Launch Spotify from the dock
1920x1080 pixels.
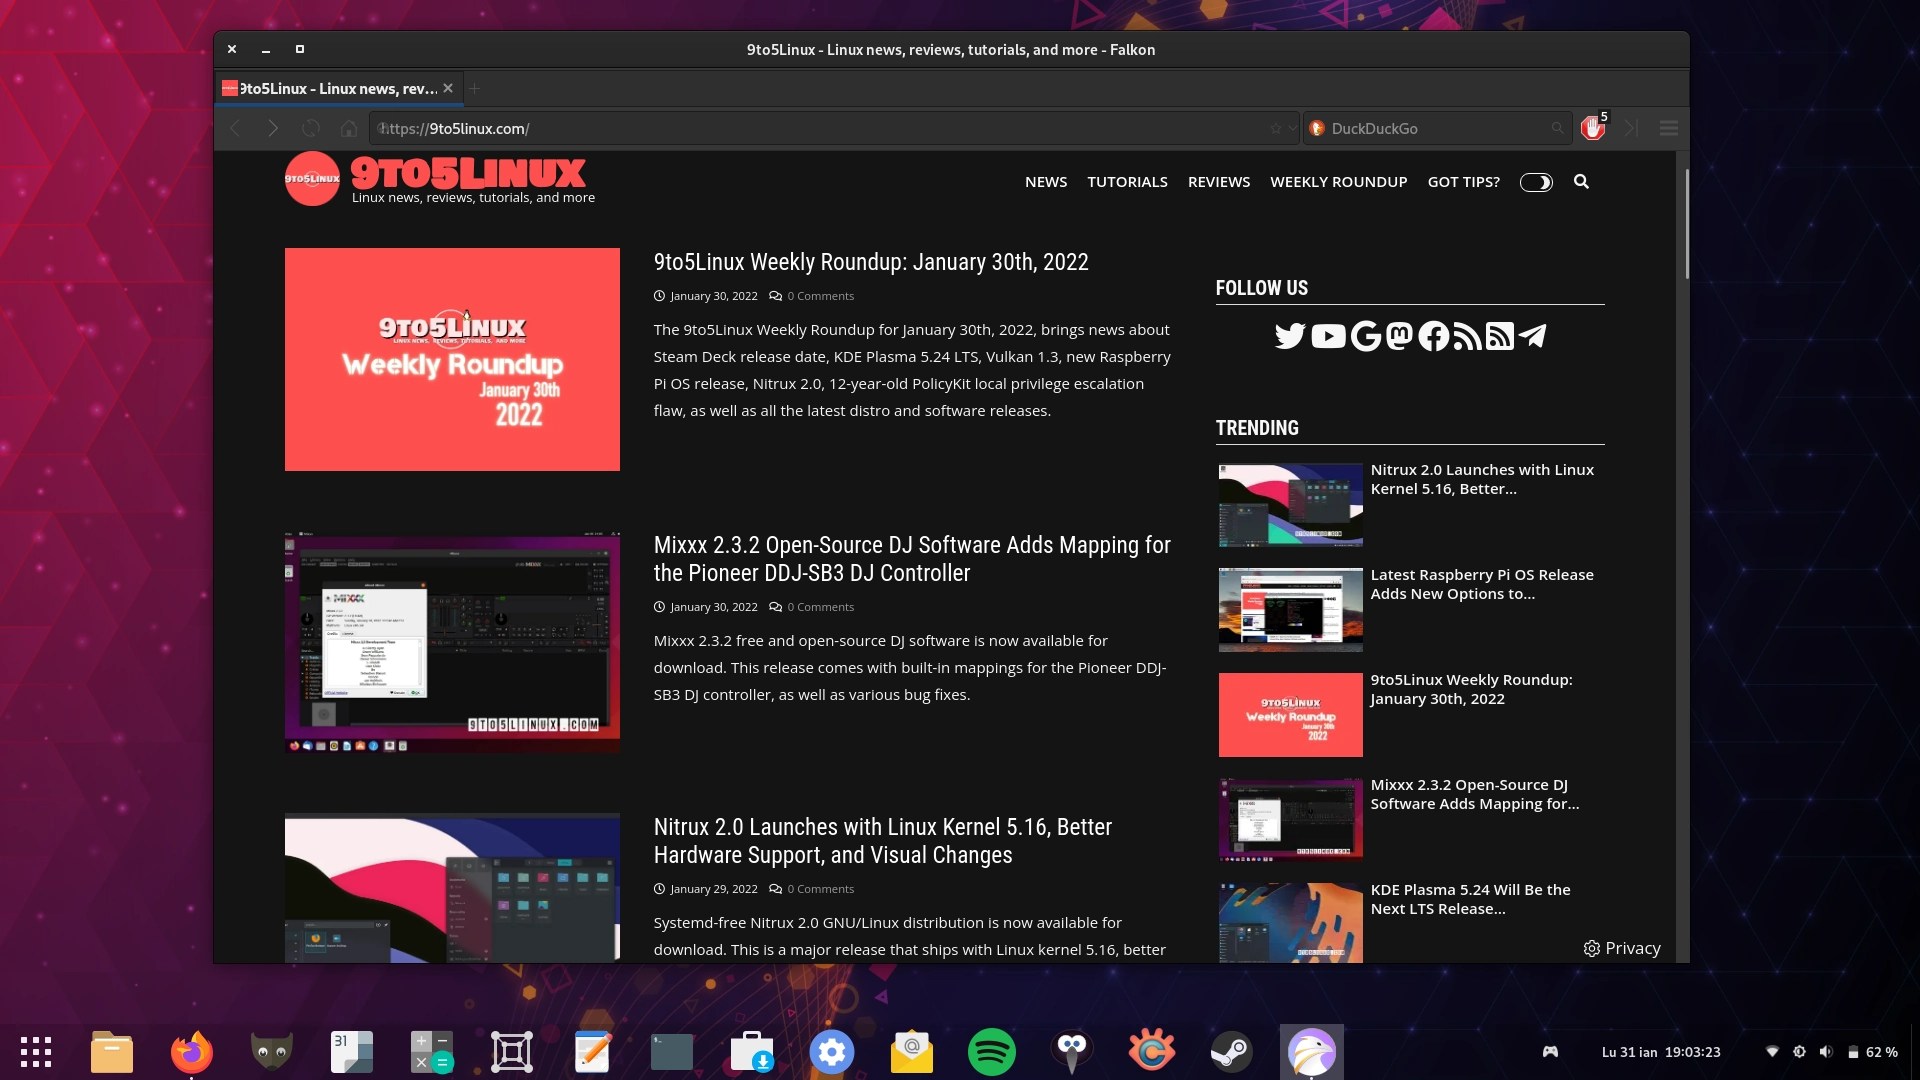click(991, 1052)
